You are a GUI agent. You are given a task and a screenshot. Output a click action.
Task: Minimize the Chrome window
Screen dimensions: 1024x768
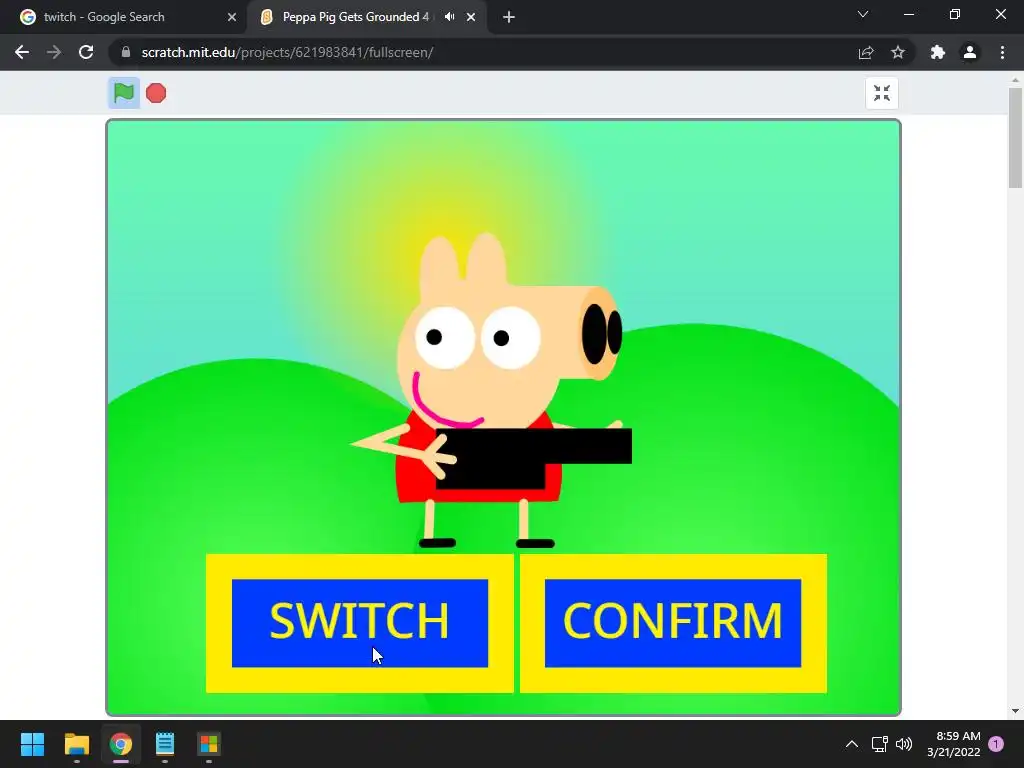(908, 14)
